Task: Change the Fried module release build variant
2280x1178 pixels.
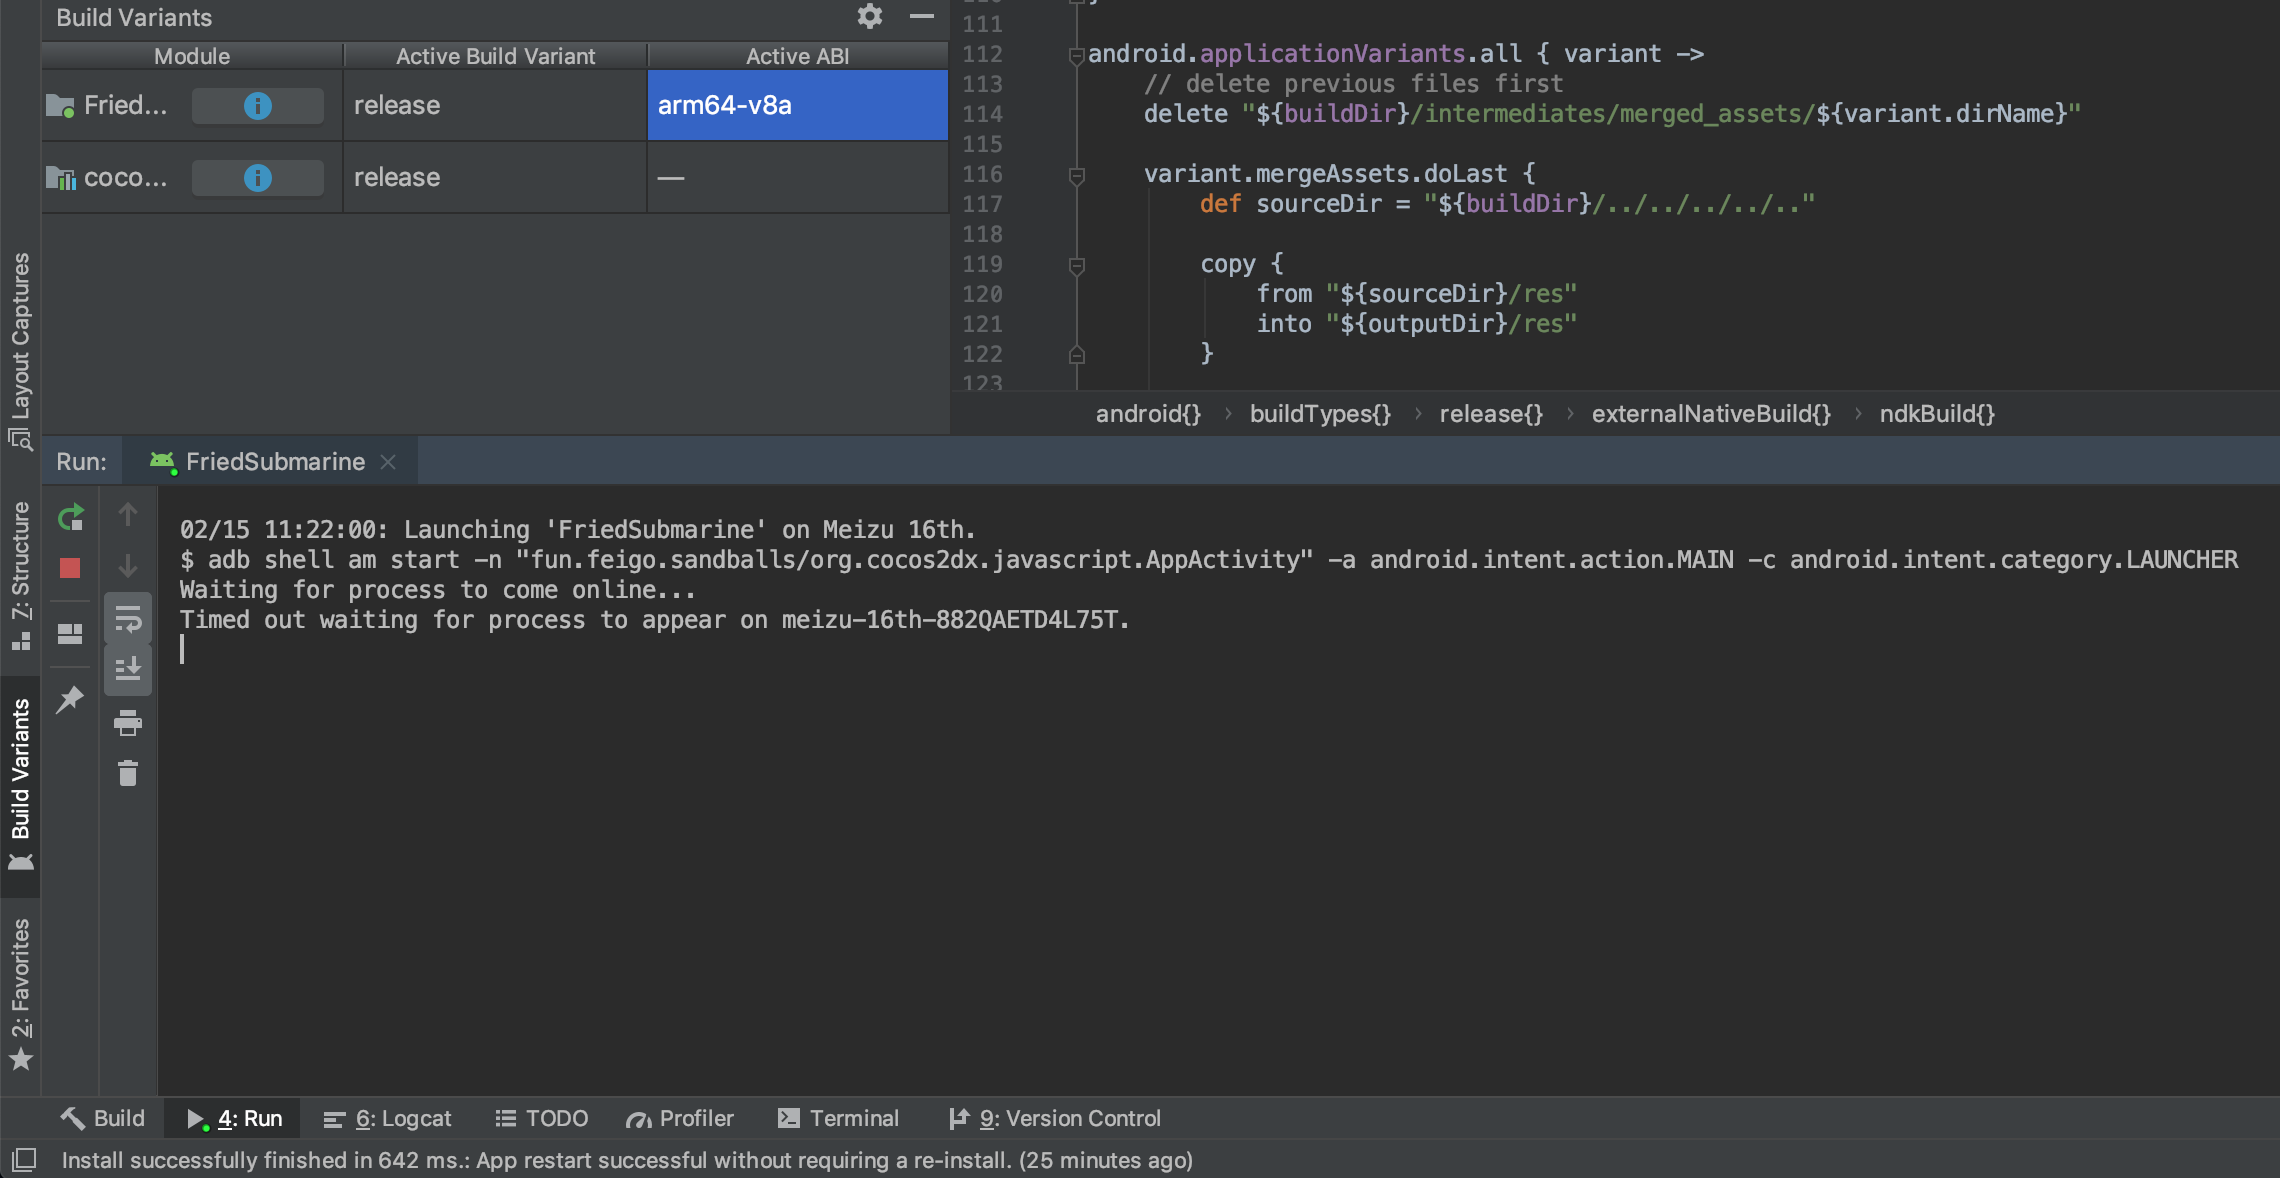Action: pyautogui.click(x=495, y=105)
